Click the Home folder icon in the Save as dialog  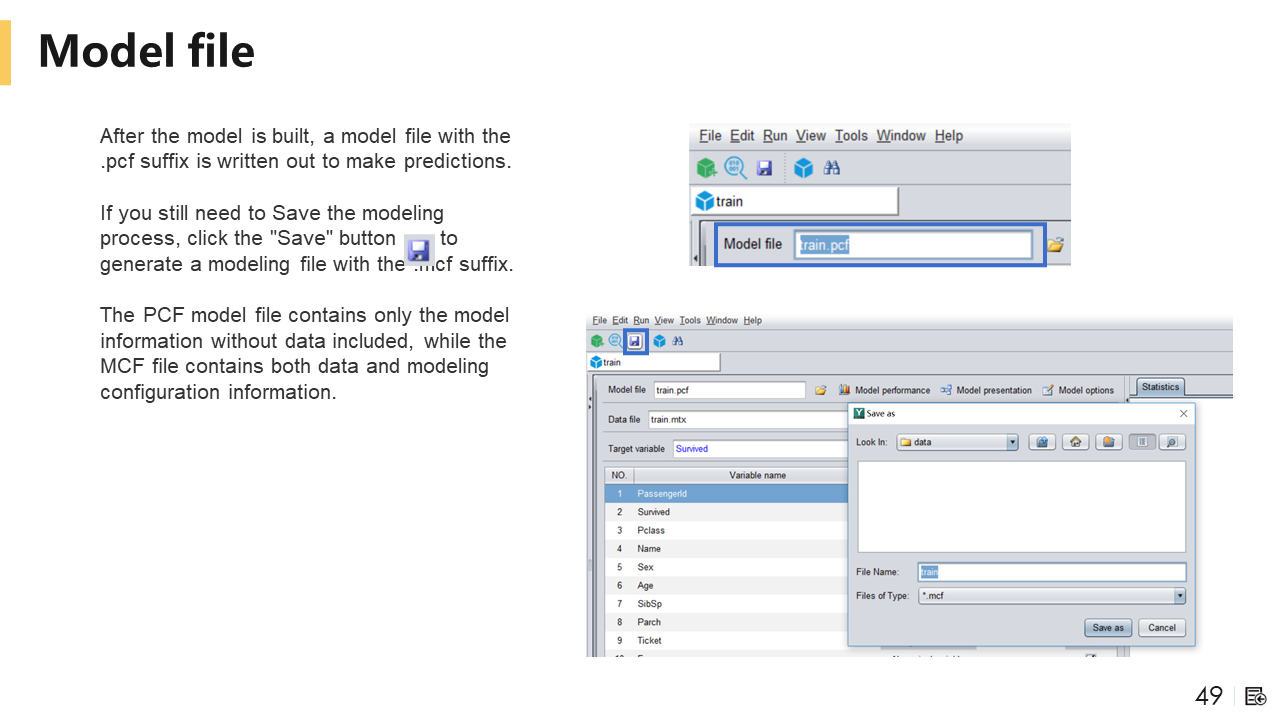pos(1075,442)
